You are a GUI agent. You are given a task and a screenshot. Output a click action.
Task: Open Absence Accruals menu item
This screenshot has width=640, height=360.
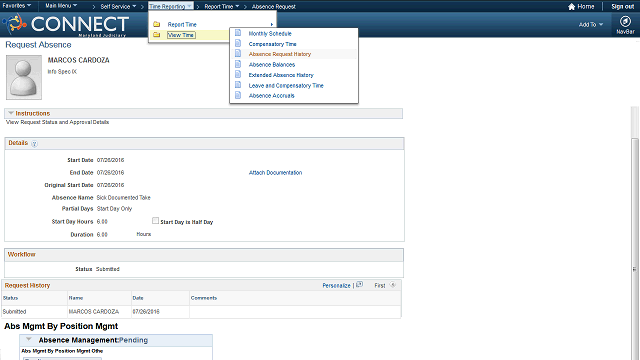(x=271, y=96)
